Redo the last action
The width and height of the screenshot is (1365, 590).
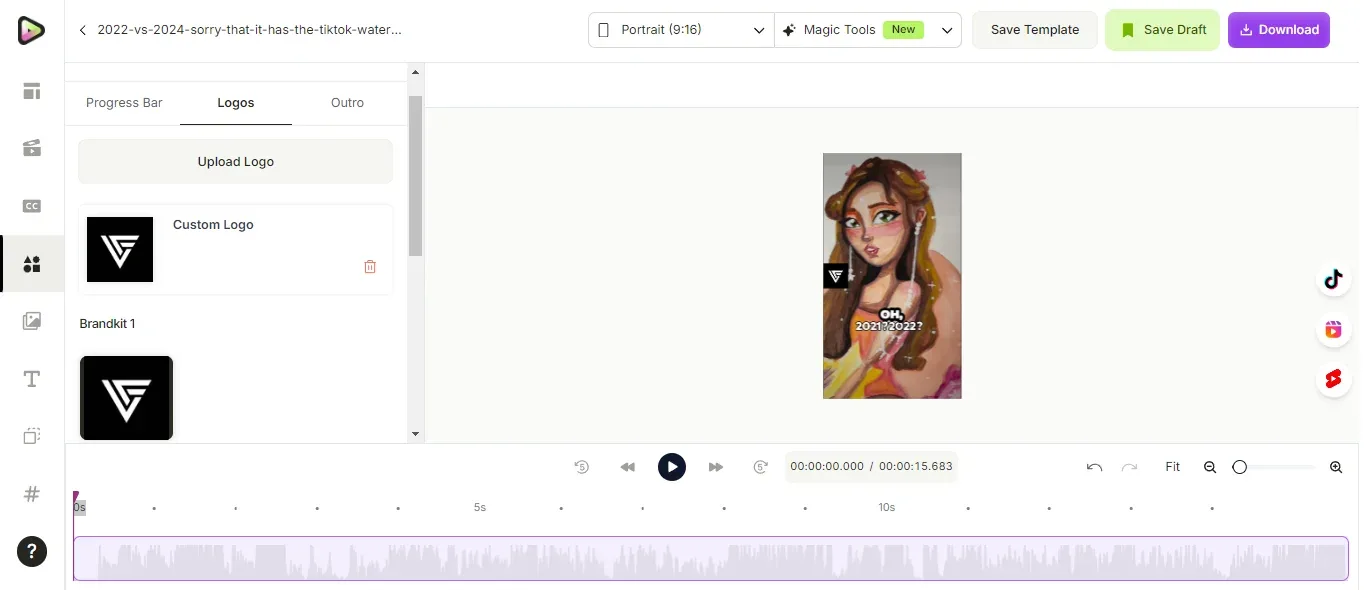1130,467
